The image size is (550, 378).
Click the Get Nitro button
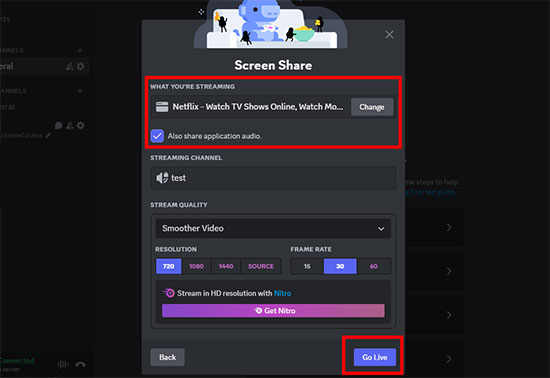(x=273, y=311)
